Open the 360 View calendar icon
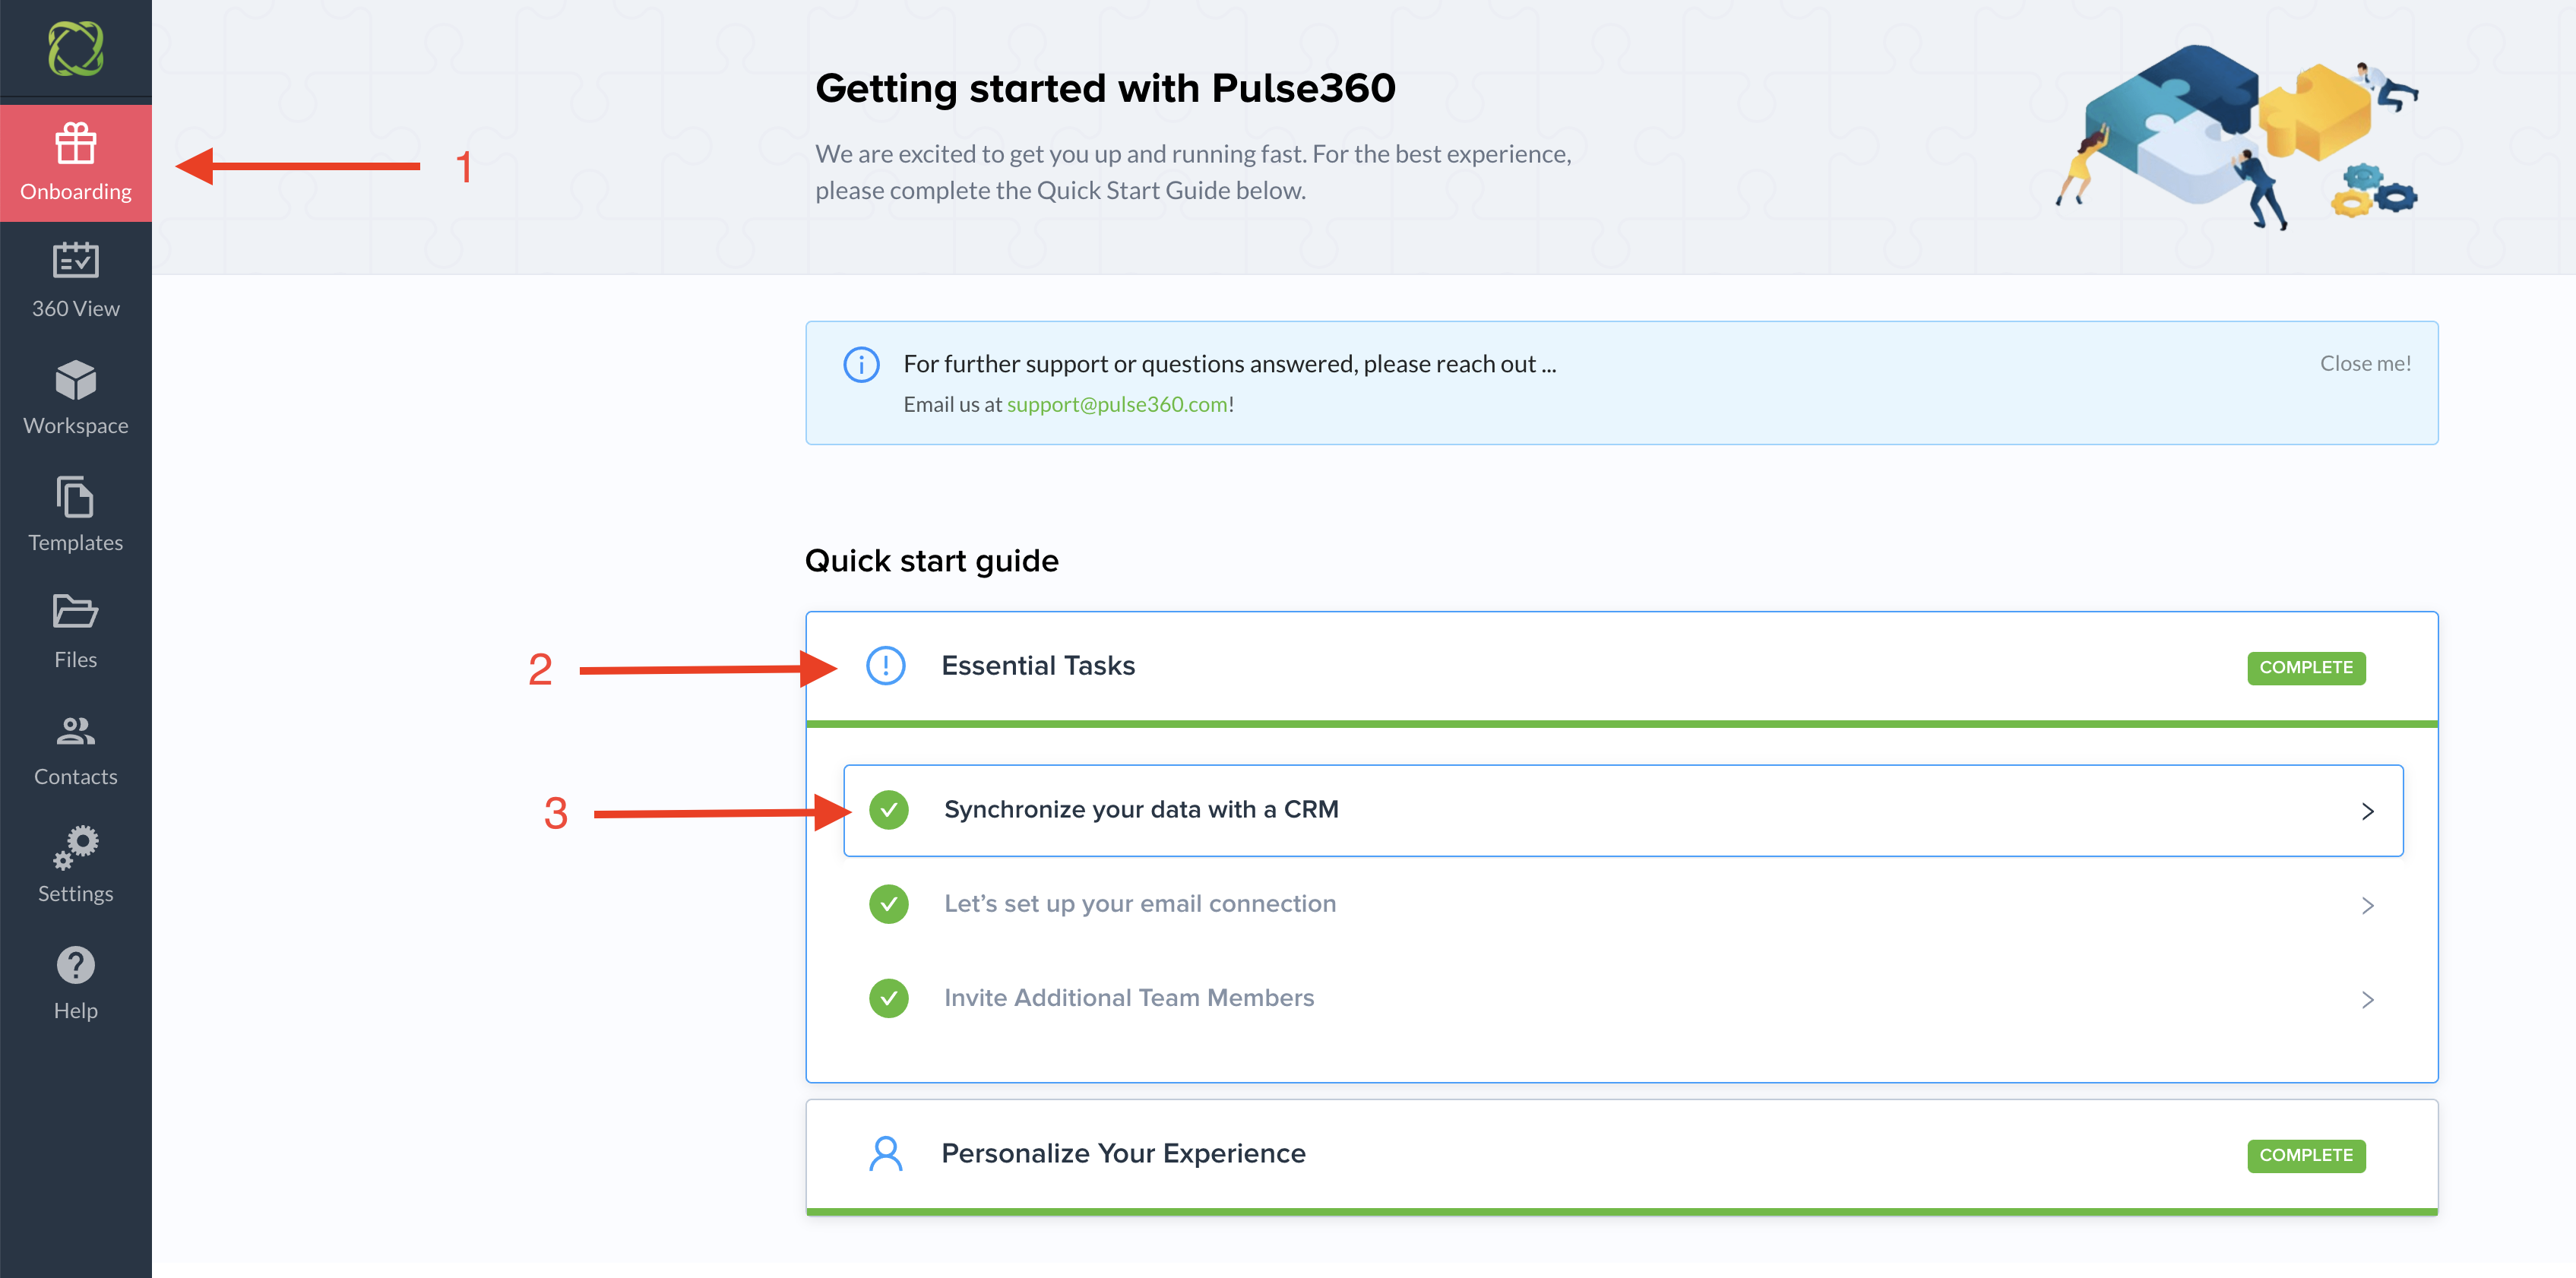The image size is (2576, 1278). pos(76,260)
